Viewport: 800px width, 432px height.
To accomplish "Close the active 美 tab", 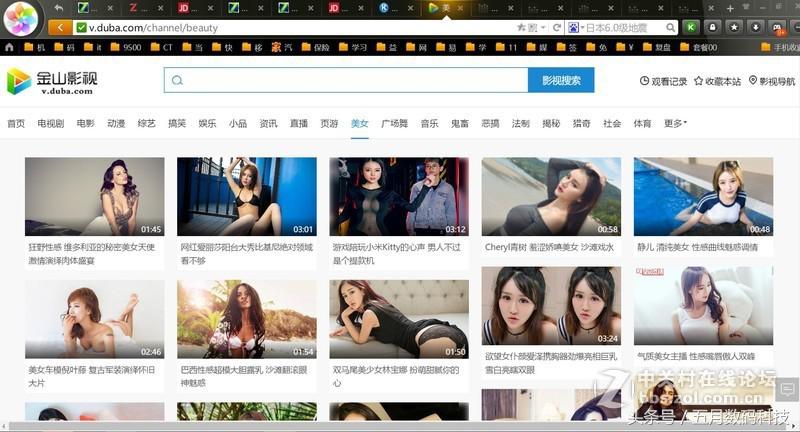I will pyautogui.click(x=460, y=8).
